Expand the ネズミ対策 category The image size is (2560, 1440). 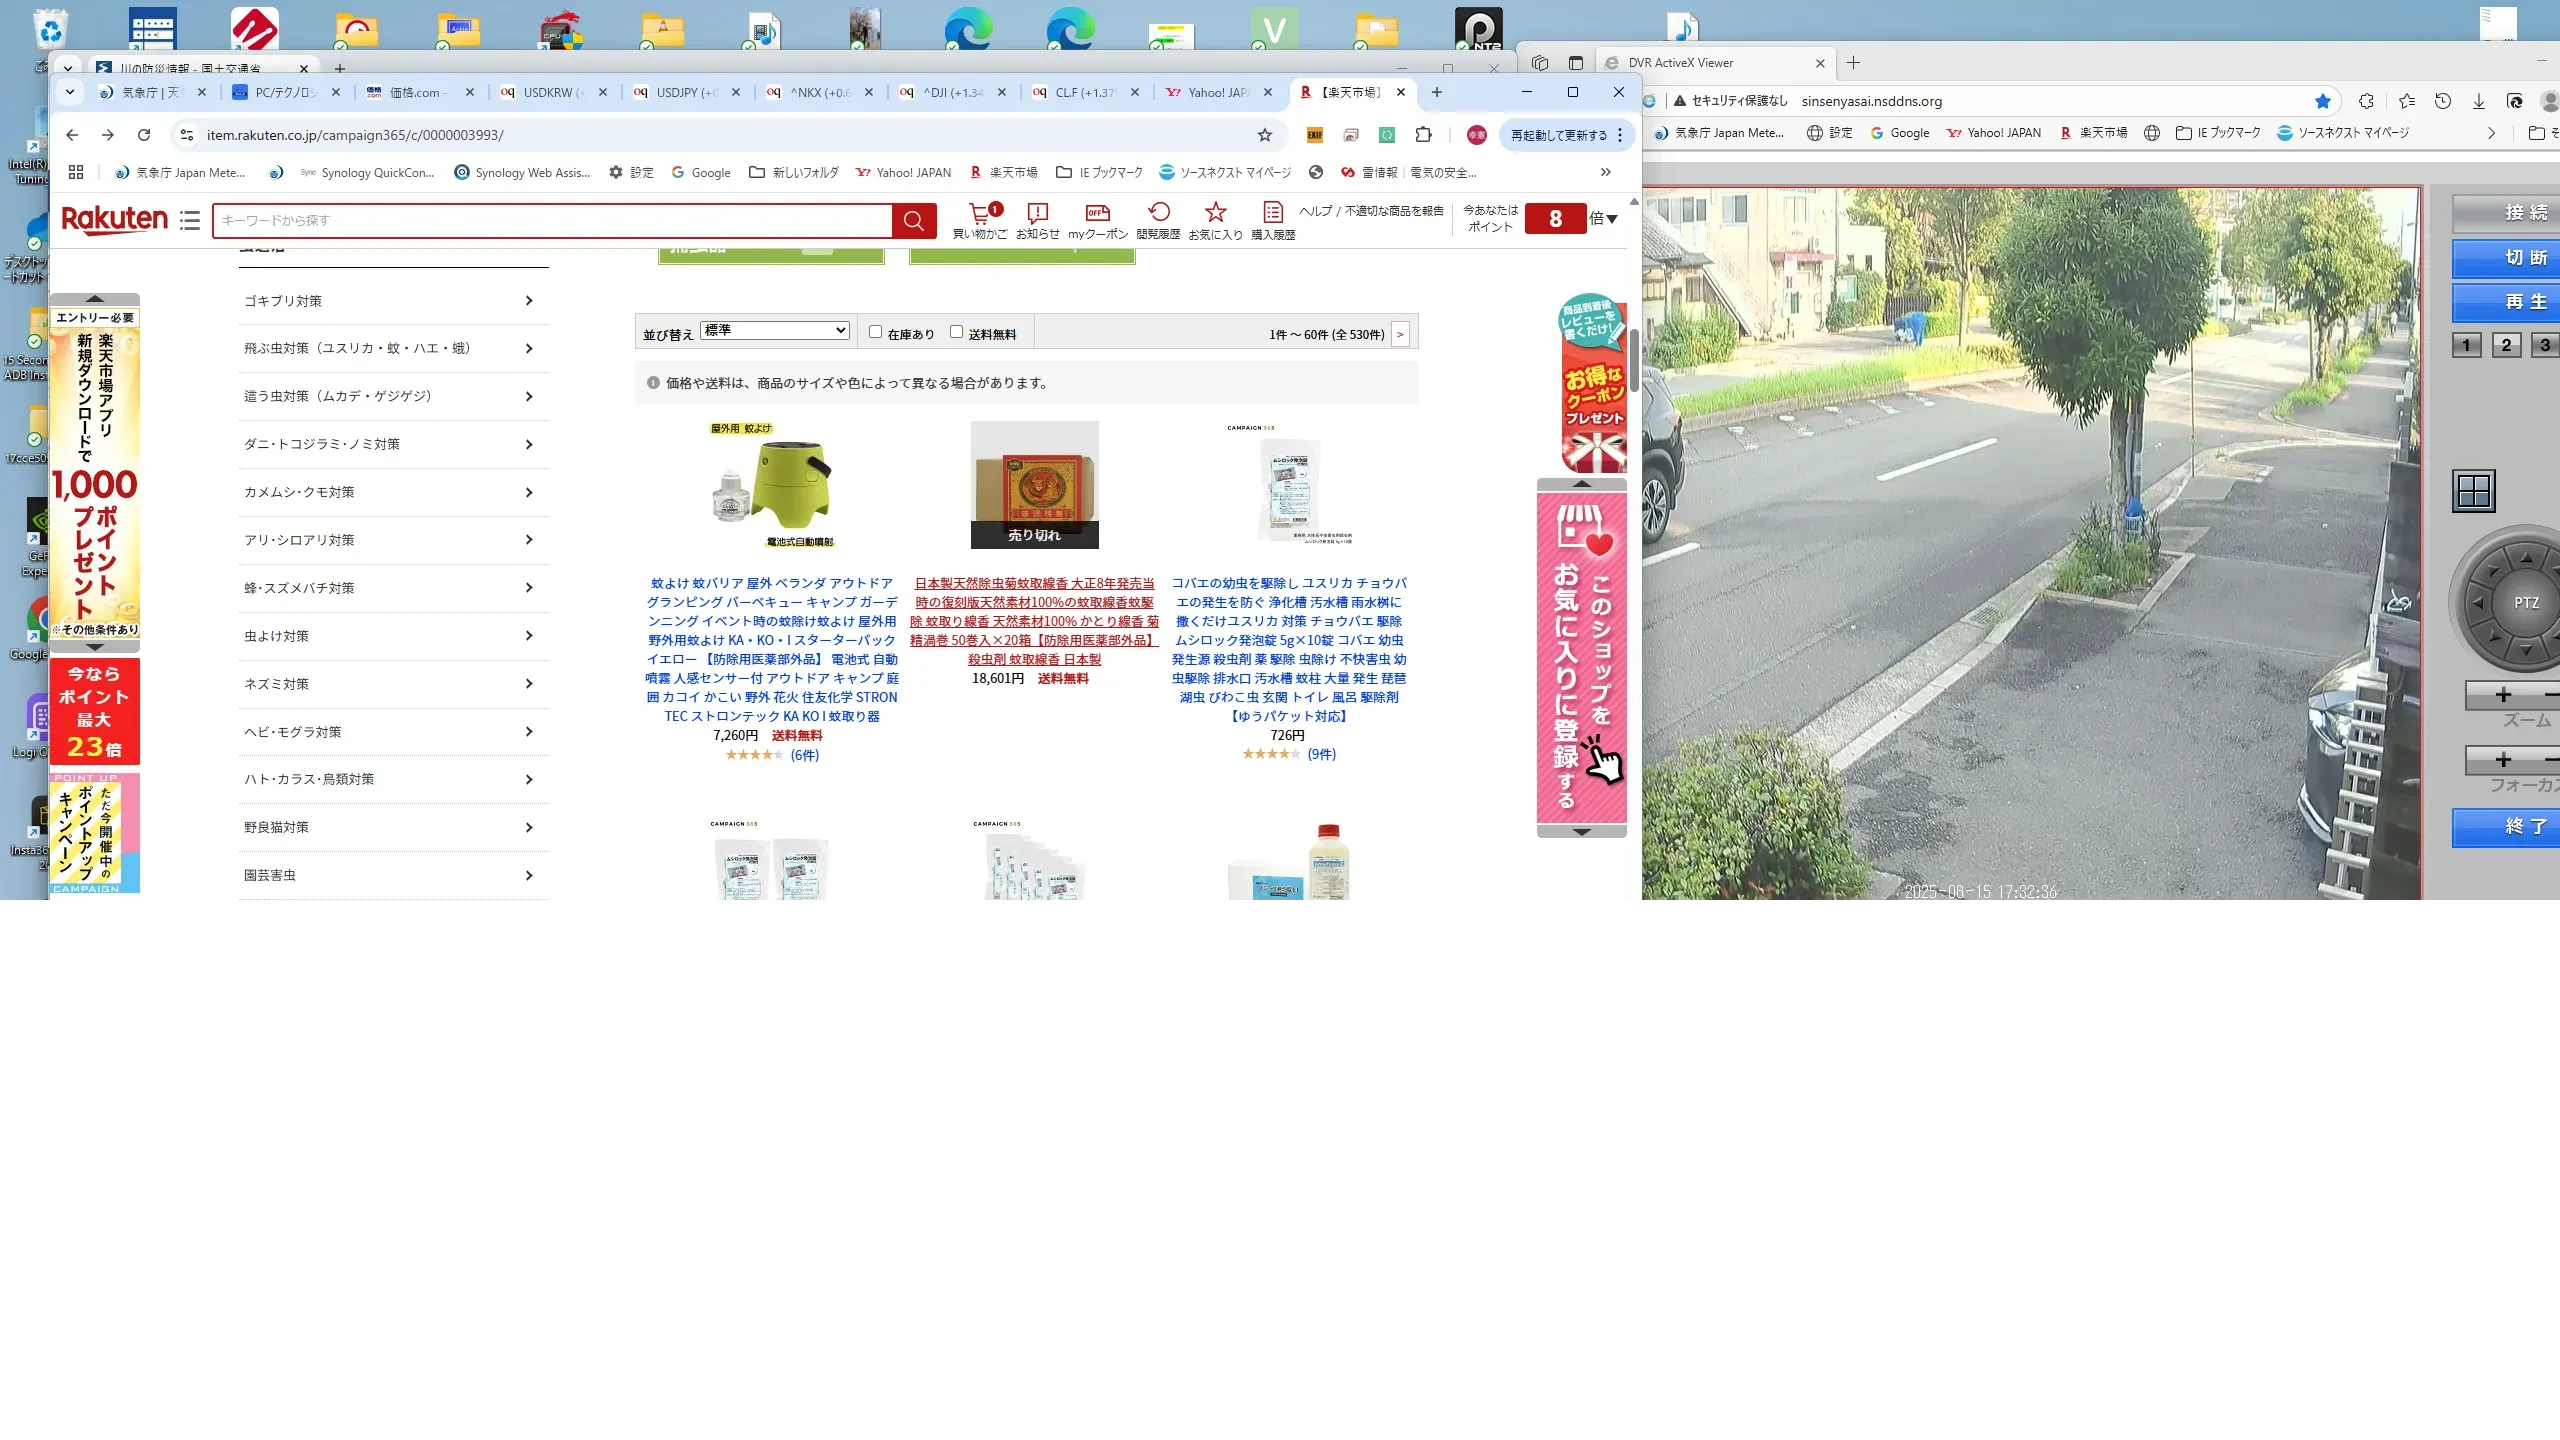[x=392, y=684]
